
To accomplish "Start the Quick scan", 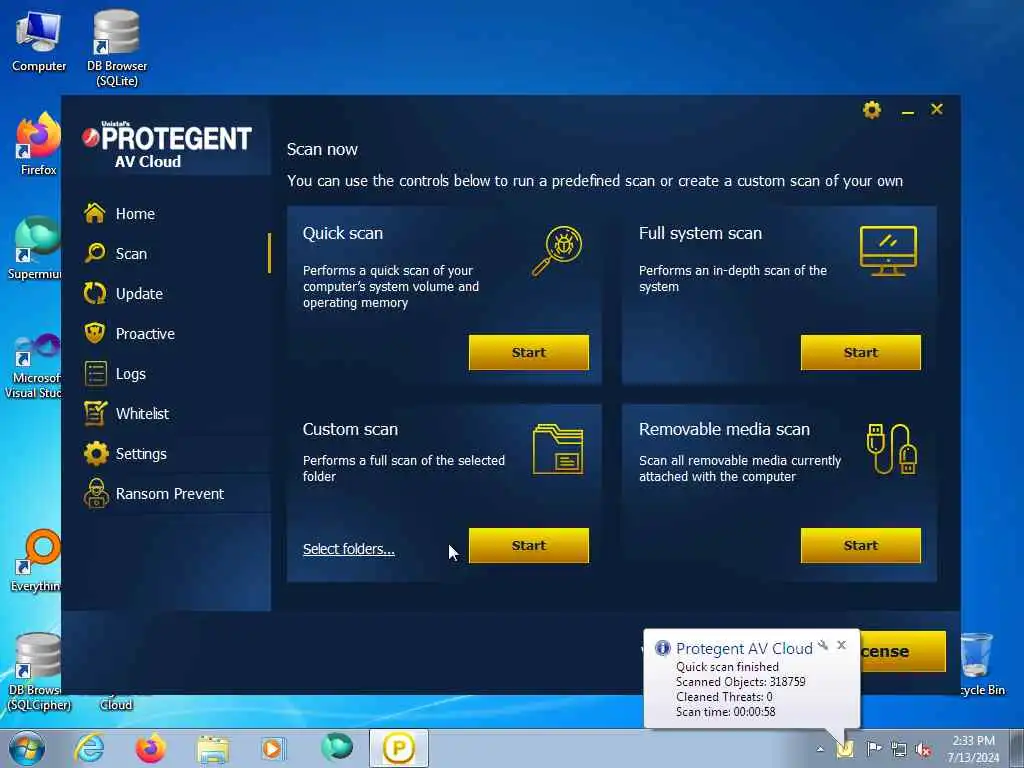I will coord(528,353).
